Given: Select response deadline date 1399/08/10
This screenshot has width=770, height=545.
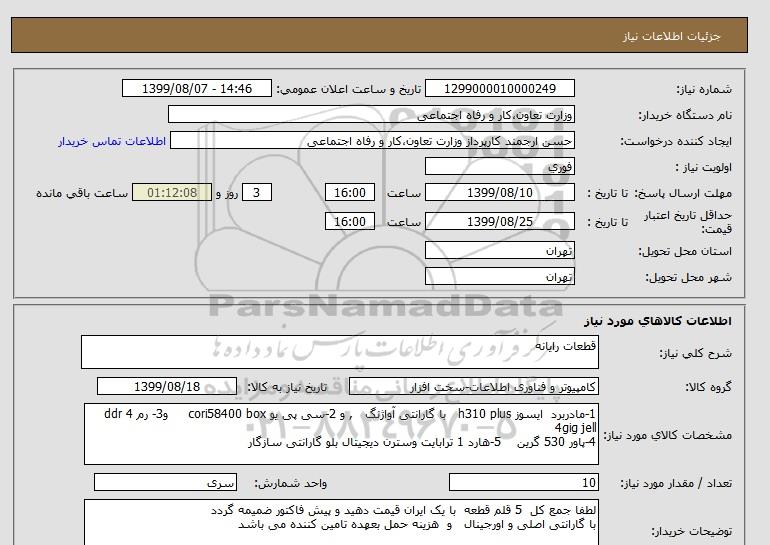Looking at the screenshot, I should tap(499, 192).
